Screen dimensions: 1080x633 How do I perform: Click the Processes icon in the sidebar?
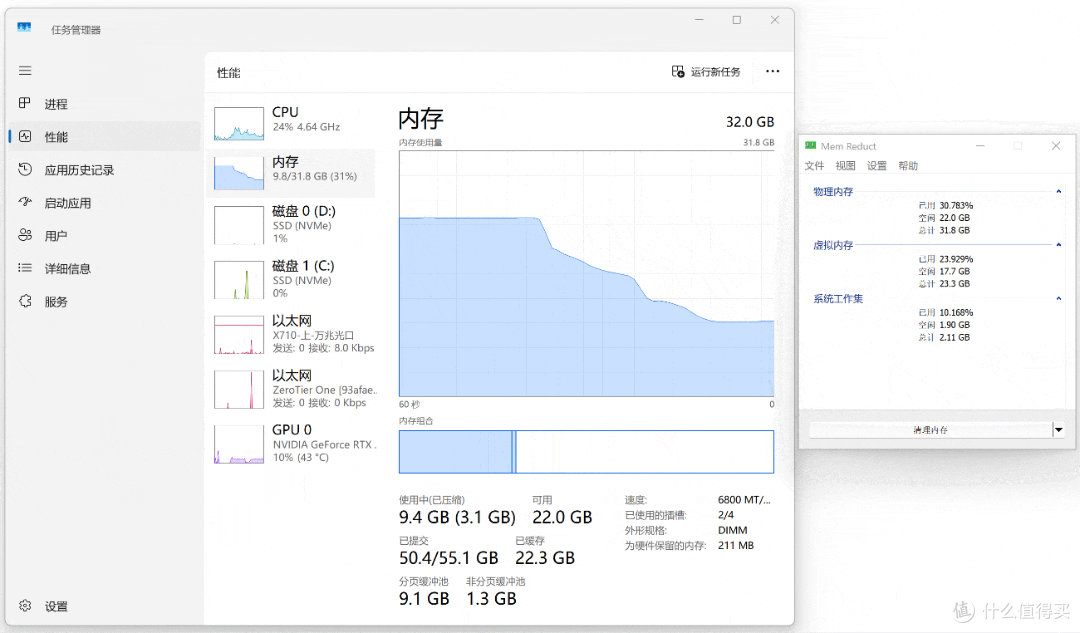(x=25, y=103)
